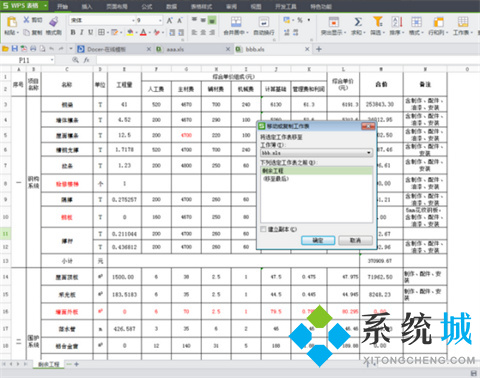The height and width of the screenshot is (378, 480).
Task: Click the confirm OK button in dialog
Action: click(x=318, y=240)
